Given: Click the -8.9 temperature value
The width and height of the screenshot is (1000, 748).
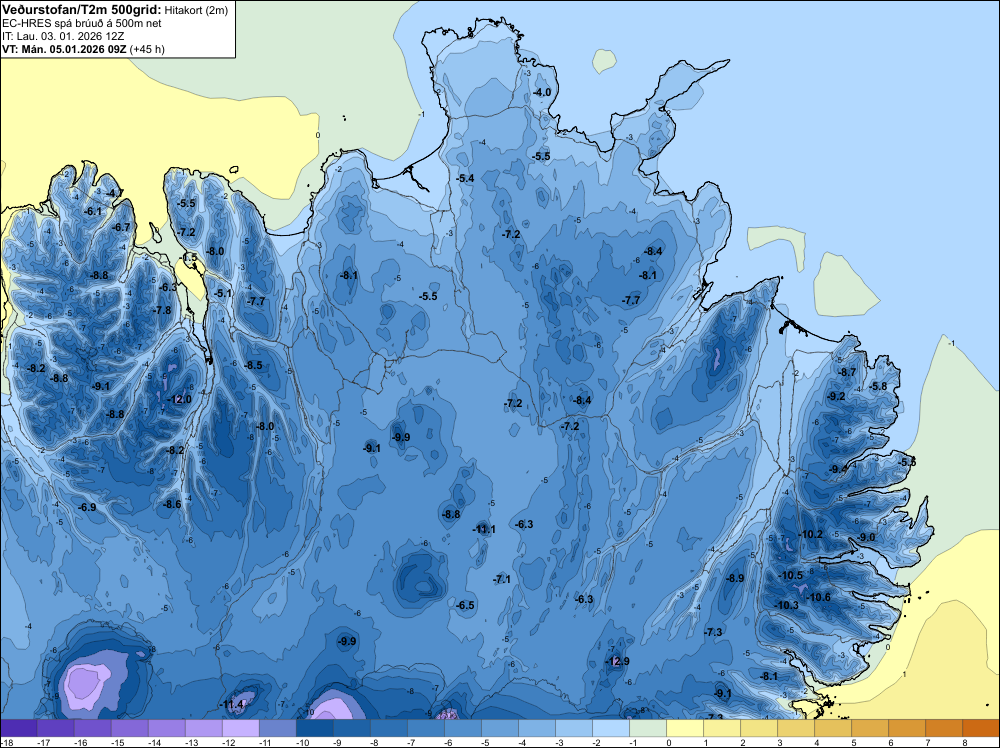Looking at the screenshot, I should pos(735,578).
